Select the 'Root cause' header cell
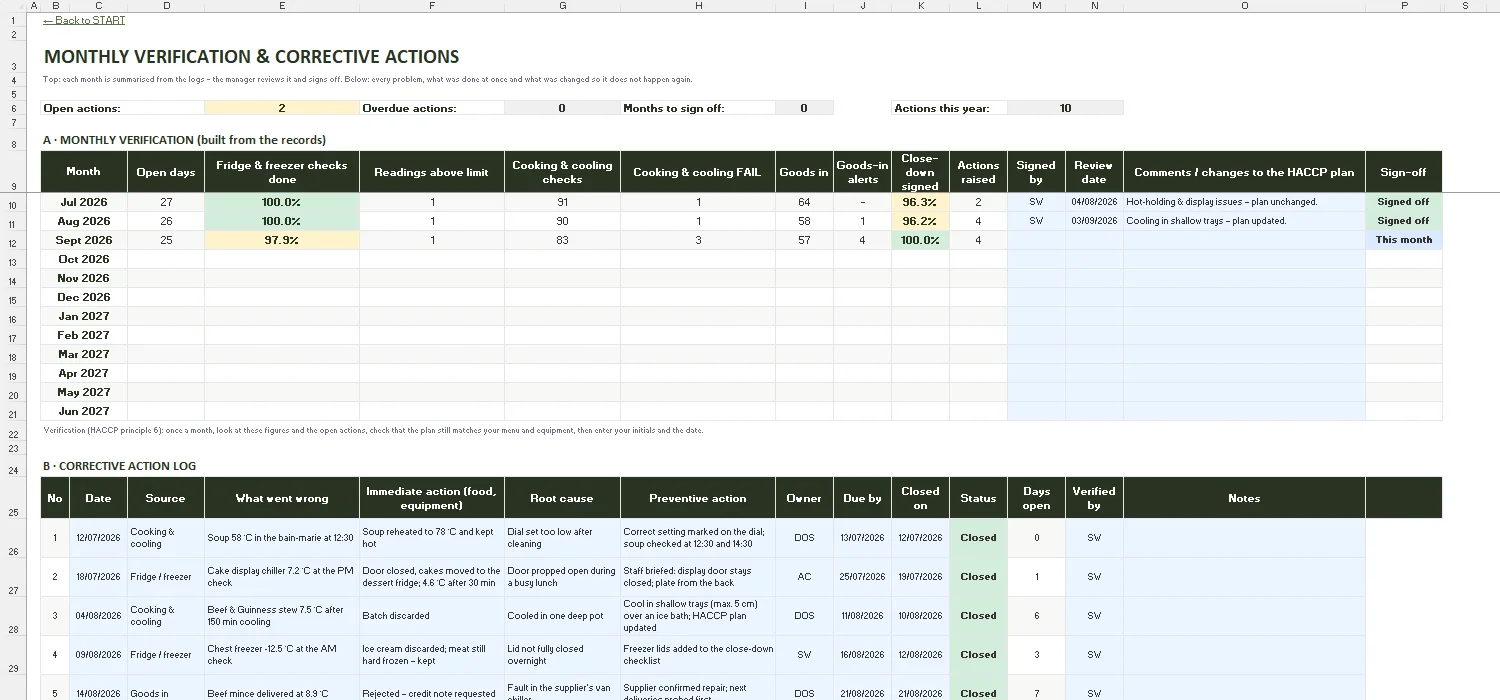The image size is (1500, 700). point(562,498)
